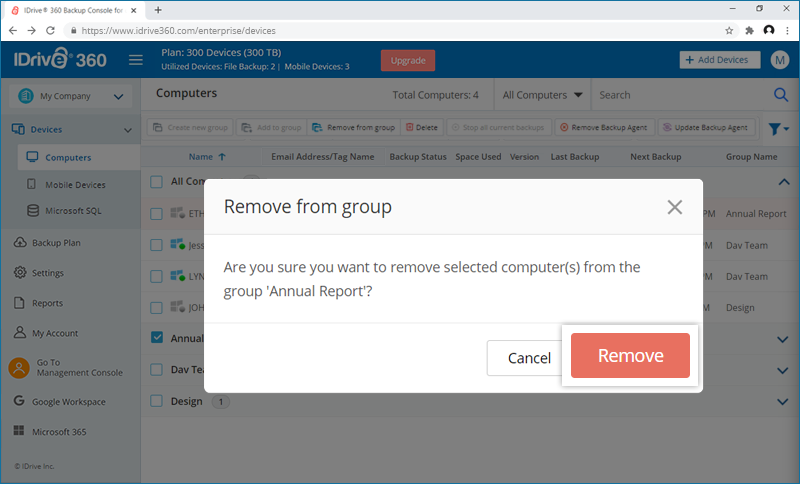The height and width of the screenshot is (484, 800).
Task: Tick the All Computers group checkbox
Action: 157,182
